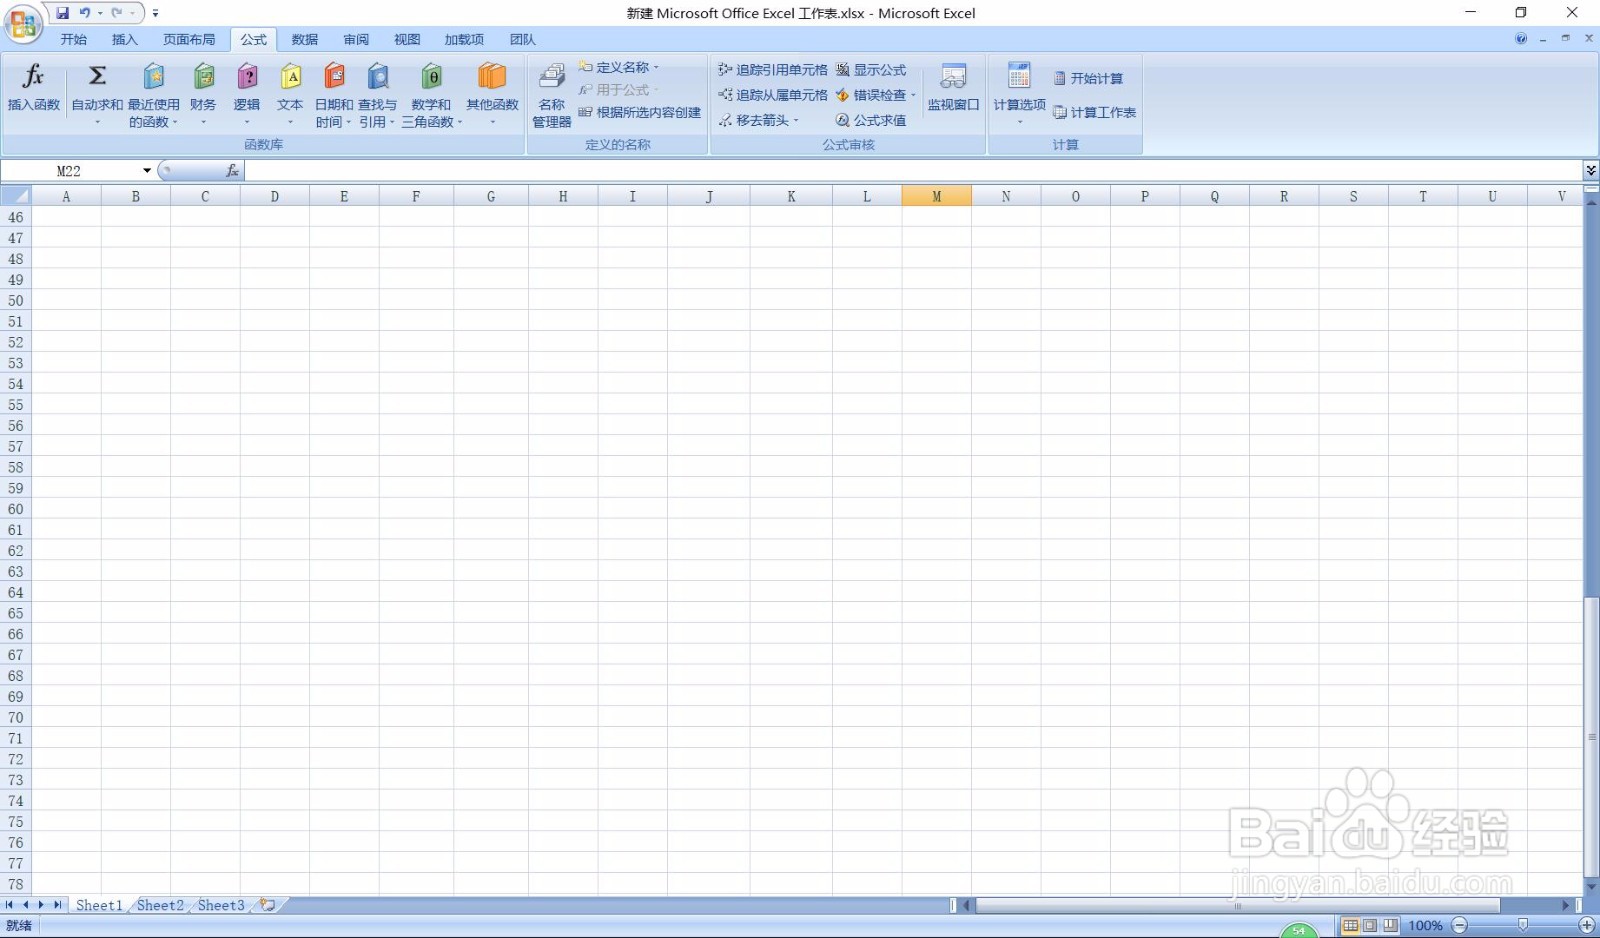Click Evaluate Formula (公式求值)
This screenshot has width=1600, height=938.
(871, 120)
